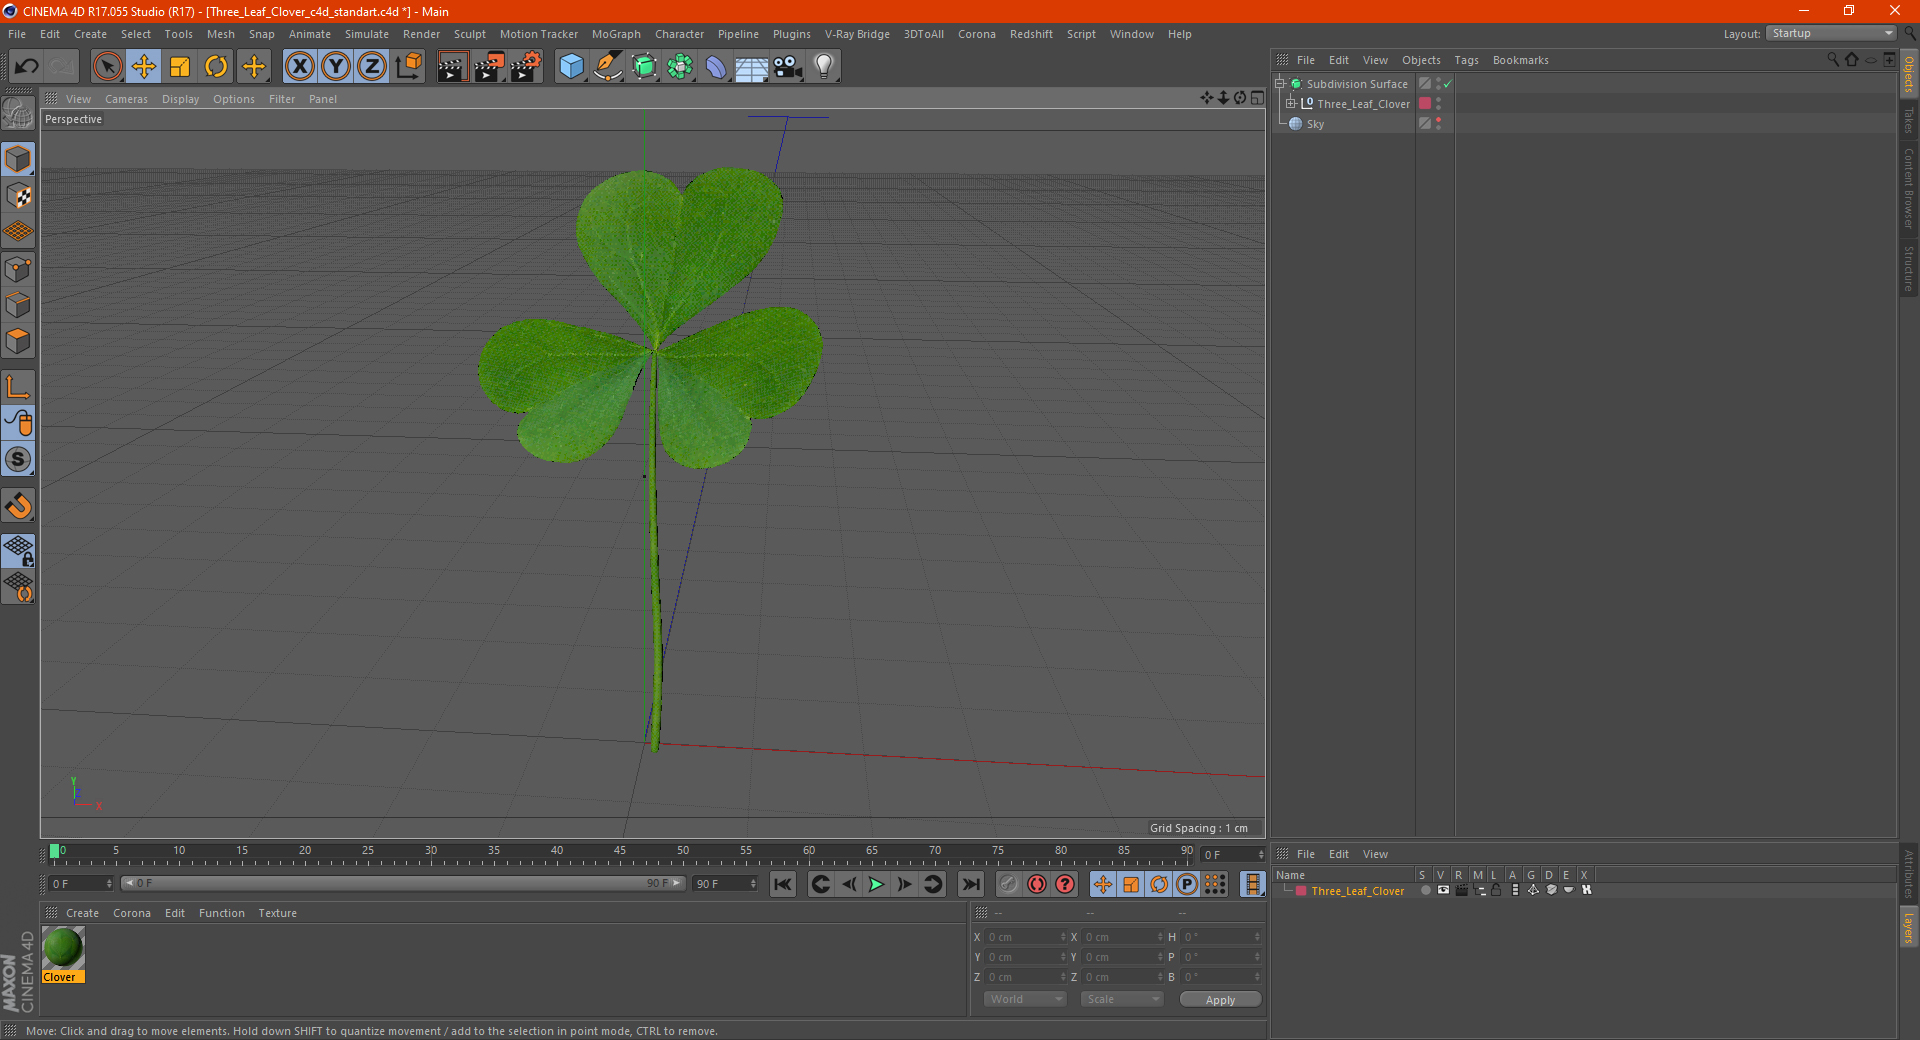The image size is (1920, 1040).
Task: Toggle Three_Leaf_Clover layer view icon
Action: point(1443,890)
